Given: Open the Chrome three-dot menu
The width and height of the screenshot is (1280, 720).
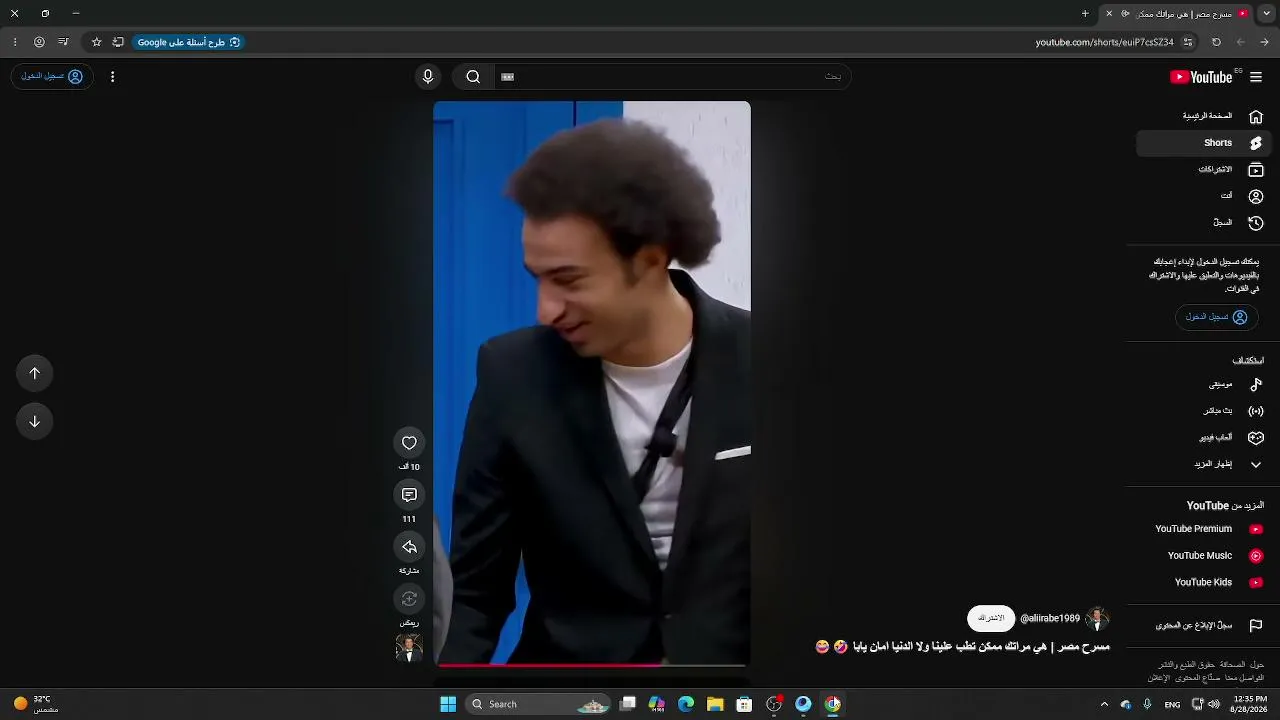Looking at the screenshot, I should click(15, 42).
